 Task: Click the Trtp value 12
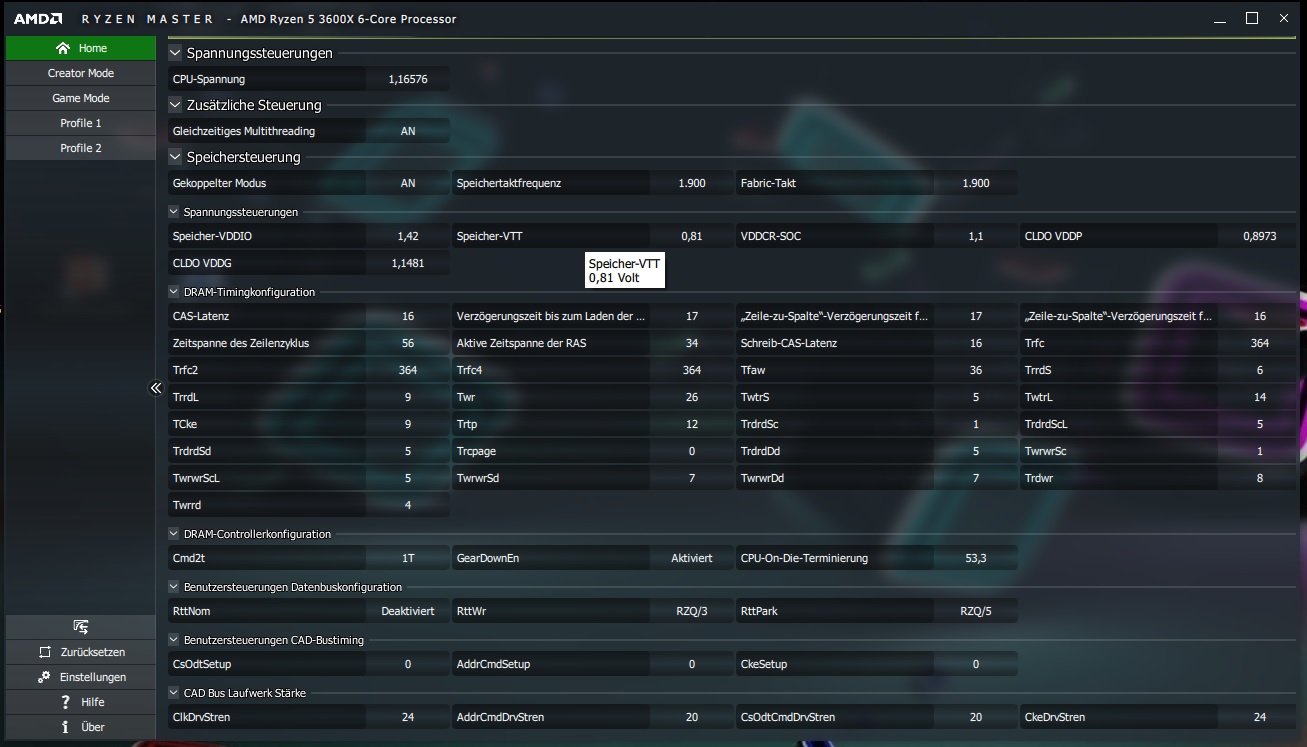coord(692,424)
